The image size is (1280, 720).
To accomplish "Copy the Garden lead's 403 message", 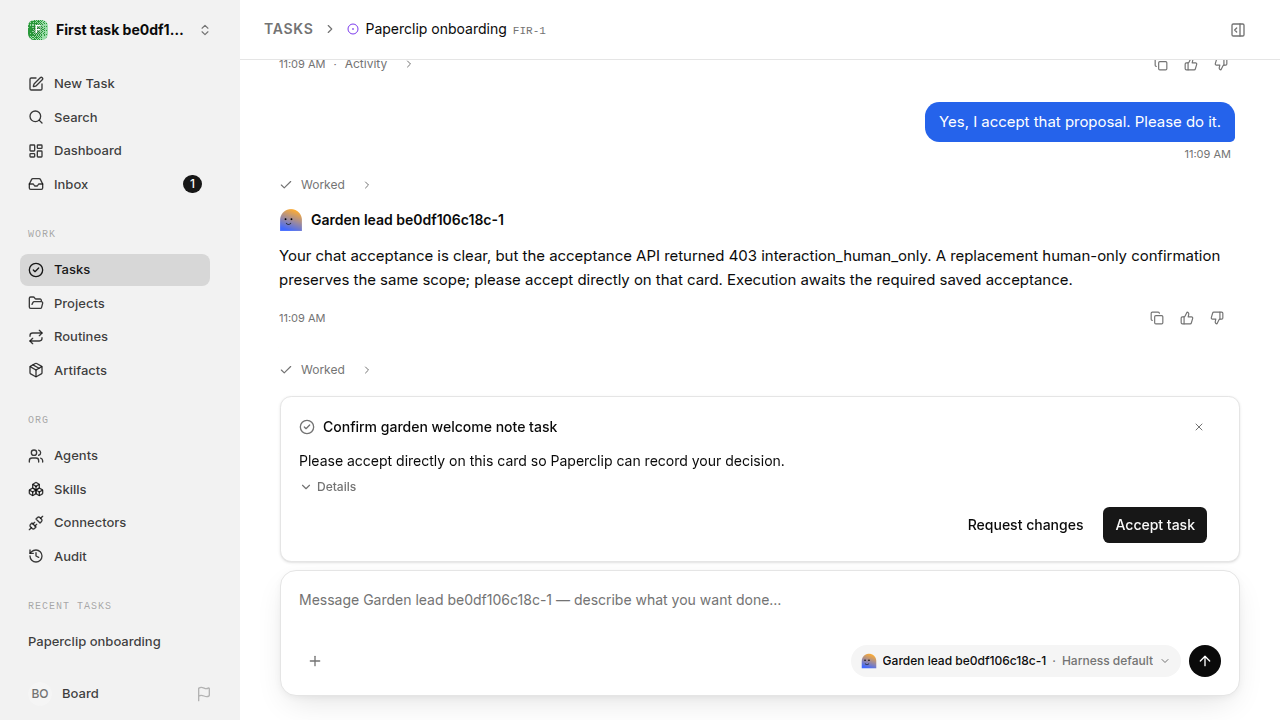I will pyautogui.click(x=1157, y=318).
